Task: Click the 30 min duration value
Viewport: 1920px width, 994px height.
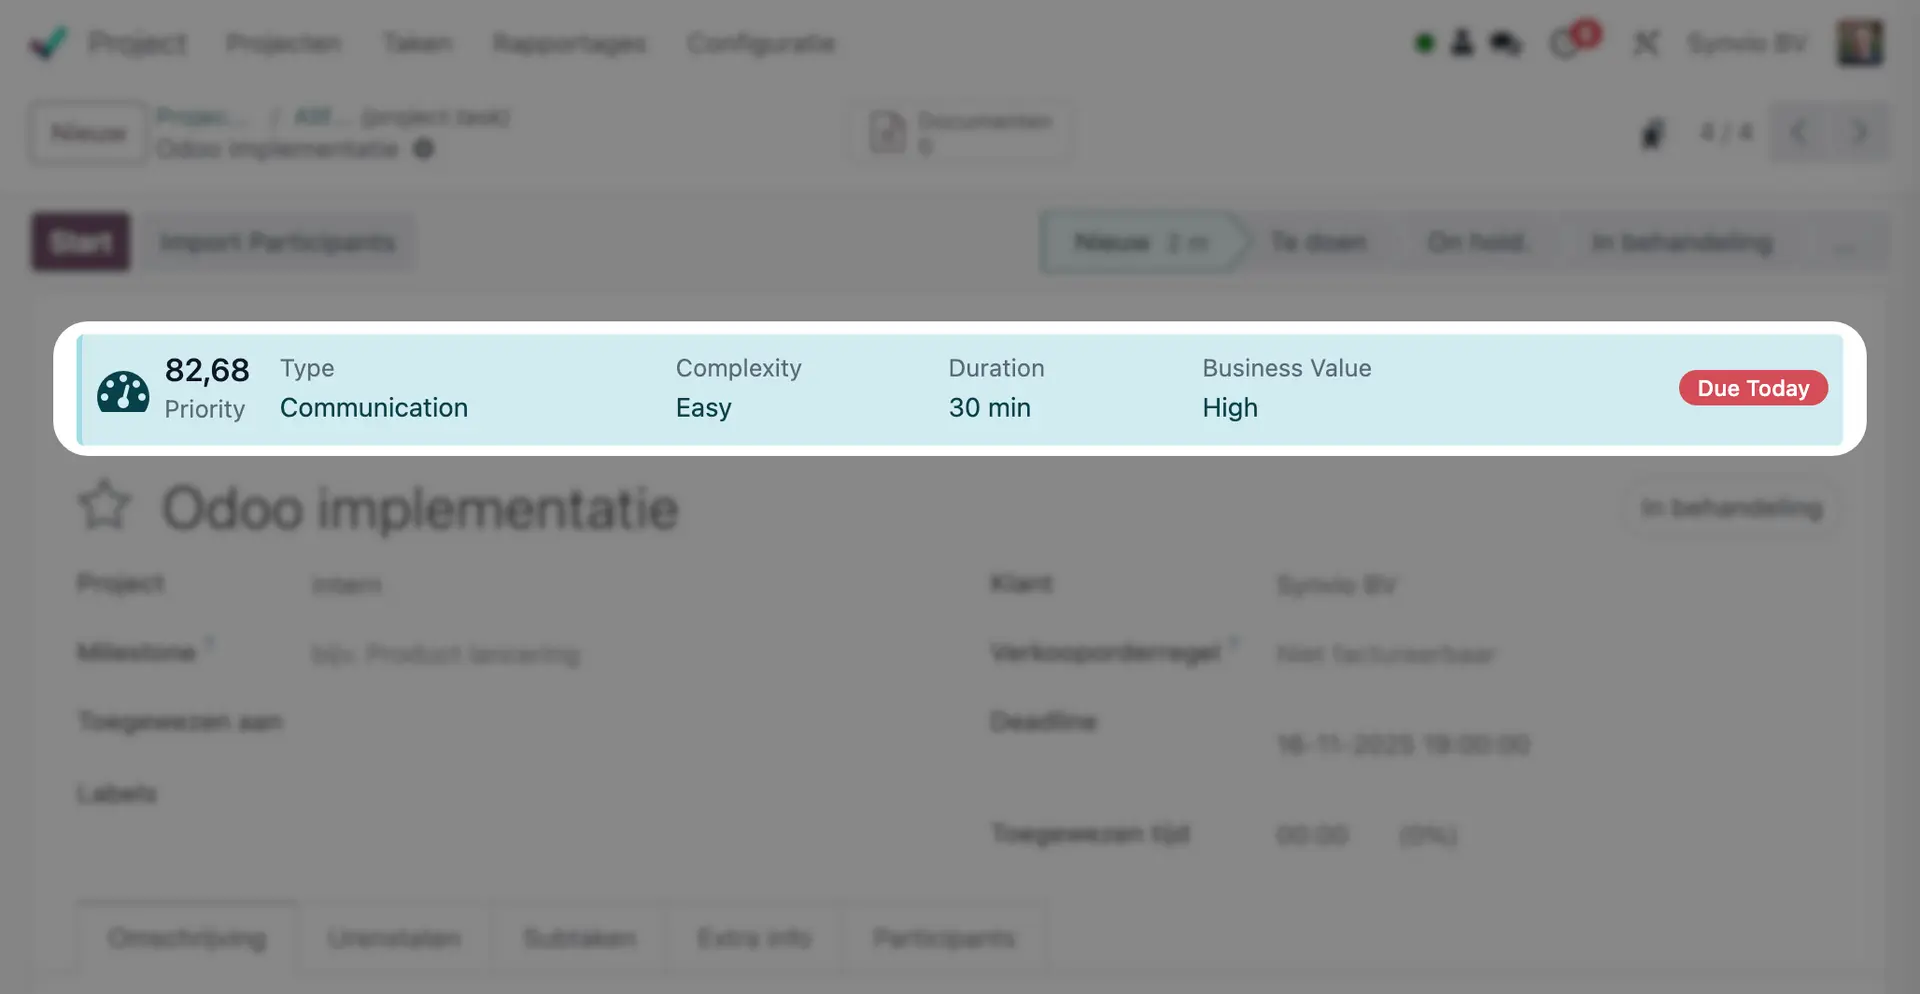Action: [990, 408]
